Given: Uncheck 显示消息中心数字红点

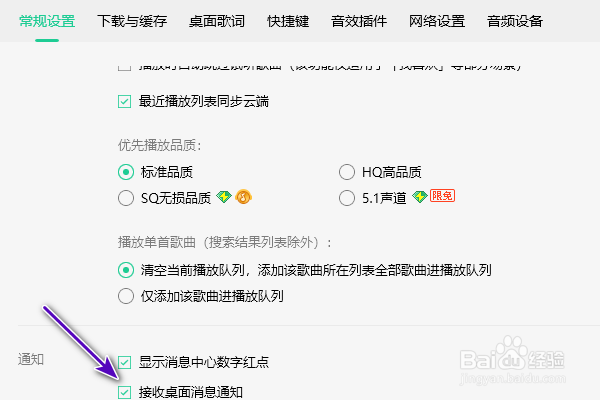Looking at the screenshot, I should pos(125,362).
